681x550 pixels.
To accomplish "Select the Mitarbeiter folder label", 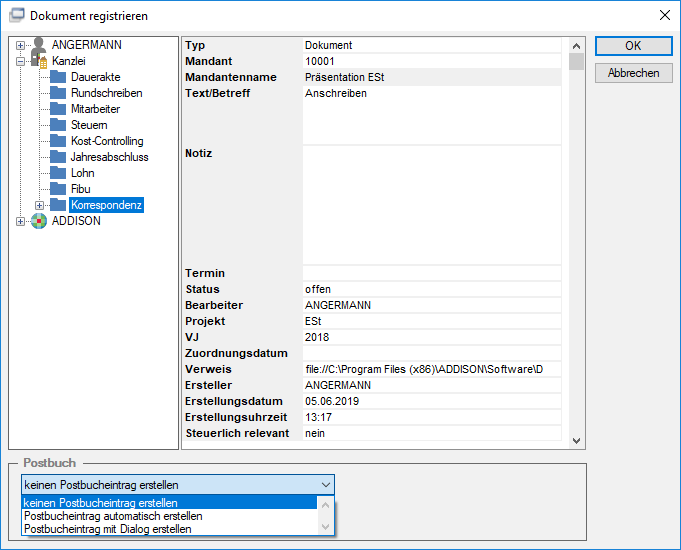I will pos(95,109).
